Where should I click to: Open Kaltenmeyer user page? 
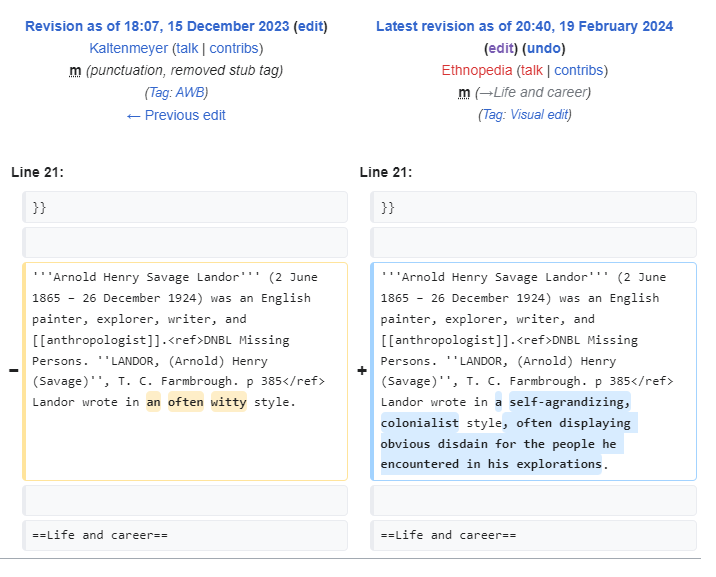point(129,48)
